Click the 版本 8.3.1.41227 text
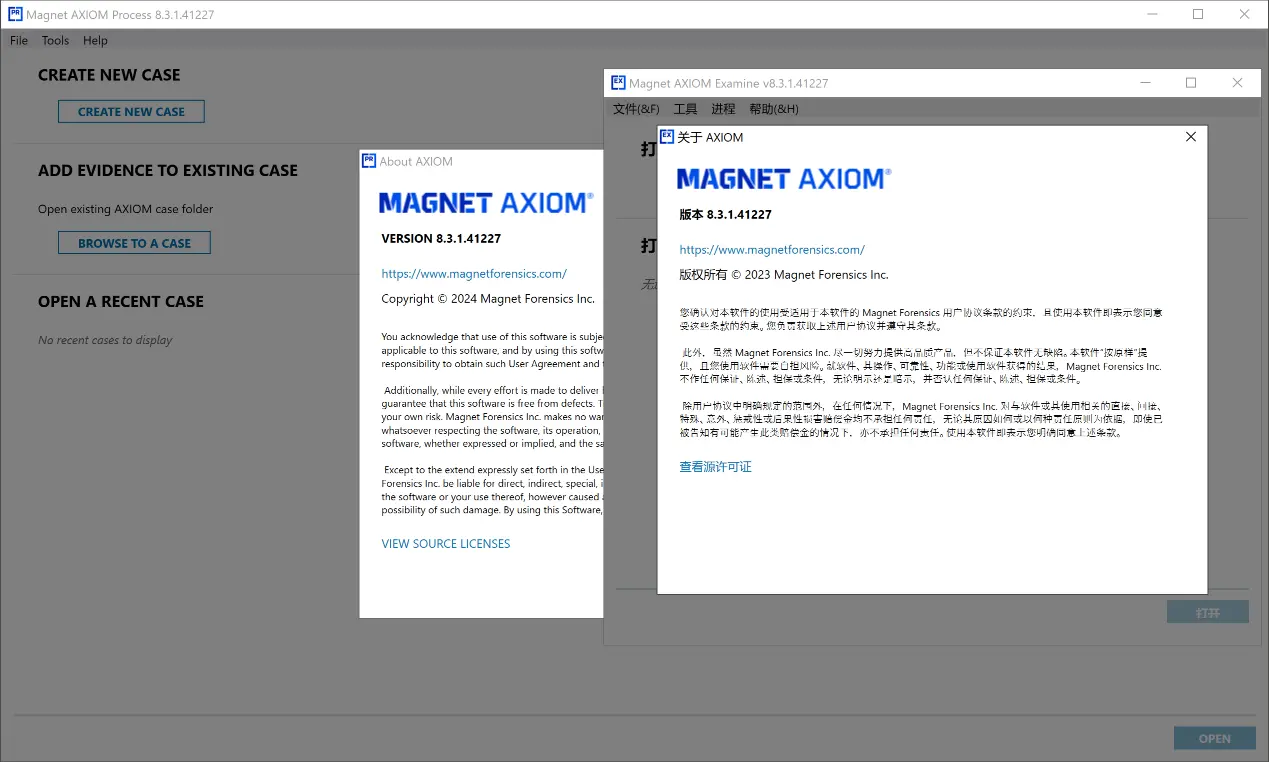This screenshot has height=762, width=1269. pyautogui.click(x=725, y=214)
